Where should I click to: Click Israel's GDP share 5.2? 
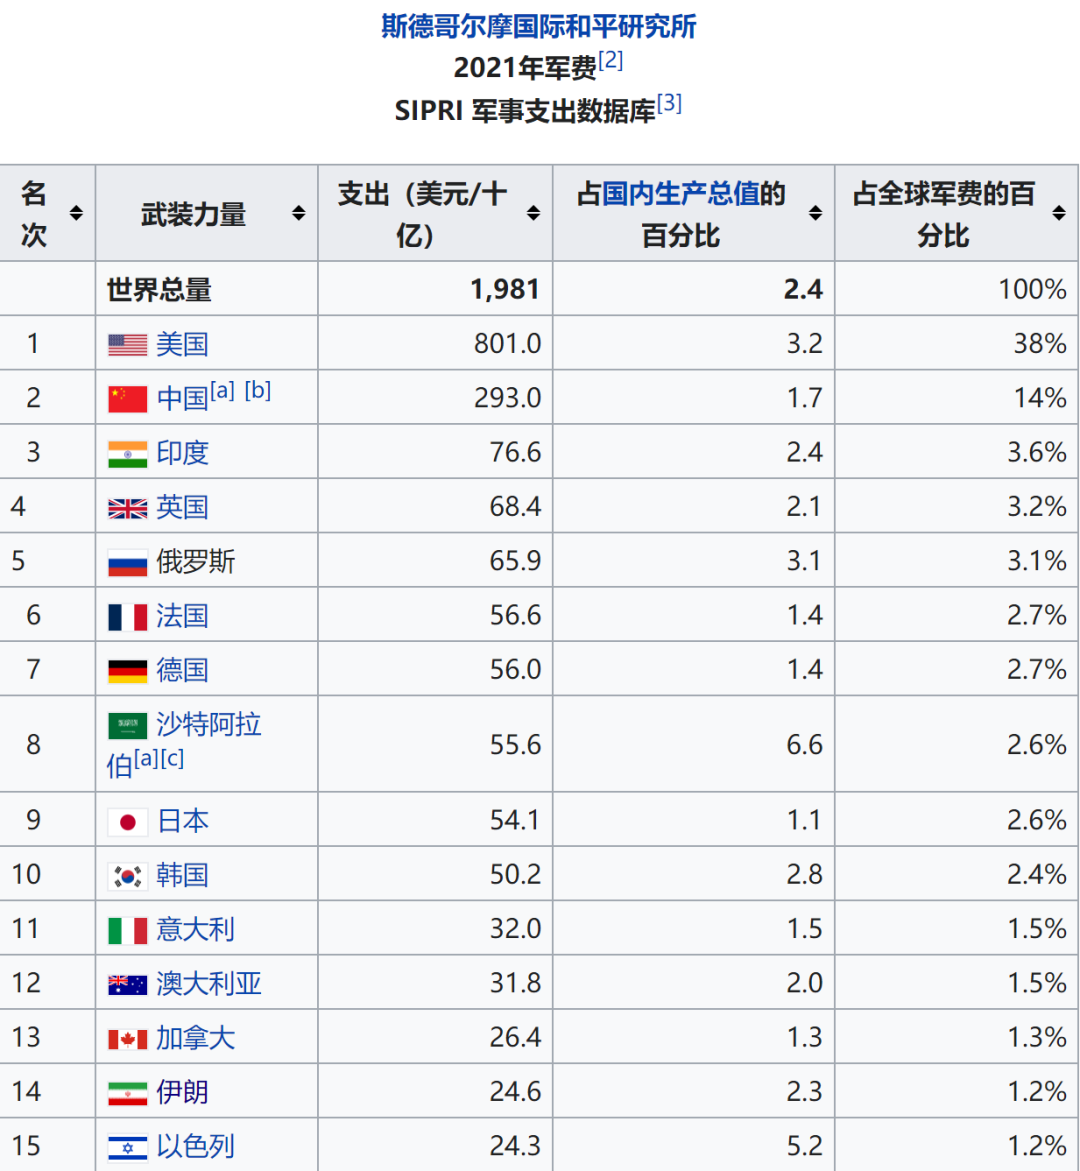click(x=804, y=1146)
